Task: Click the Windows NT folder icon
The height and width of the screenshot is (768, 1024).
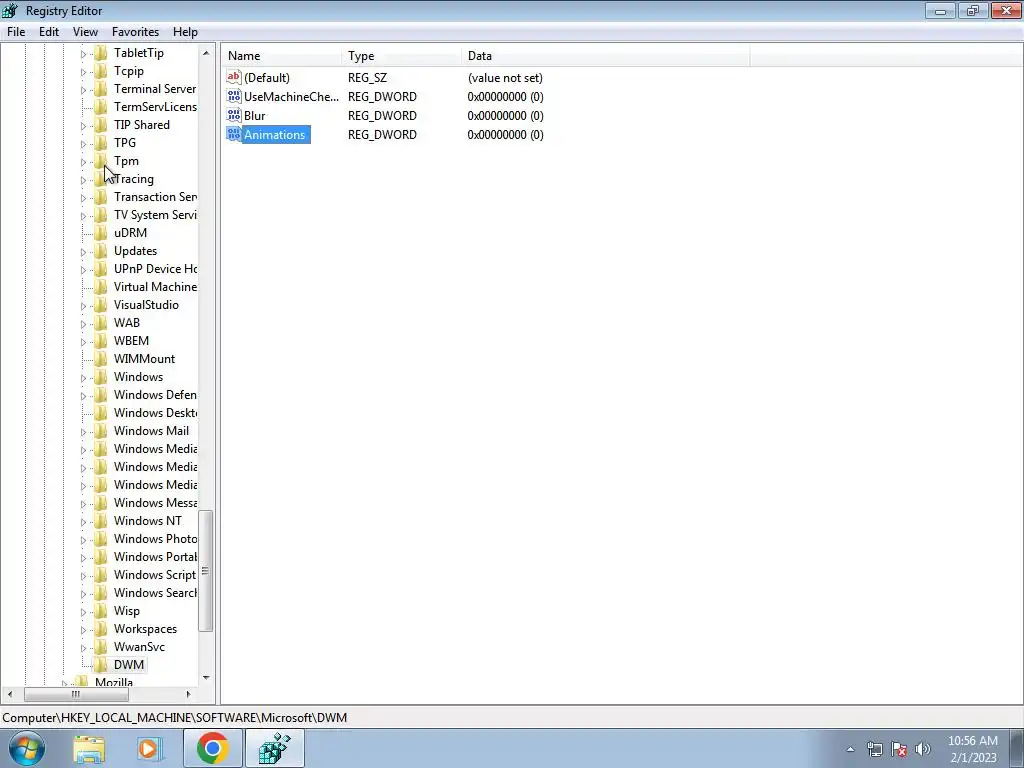Action: tap(101, 521)
